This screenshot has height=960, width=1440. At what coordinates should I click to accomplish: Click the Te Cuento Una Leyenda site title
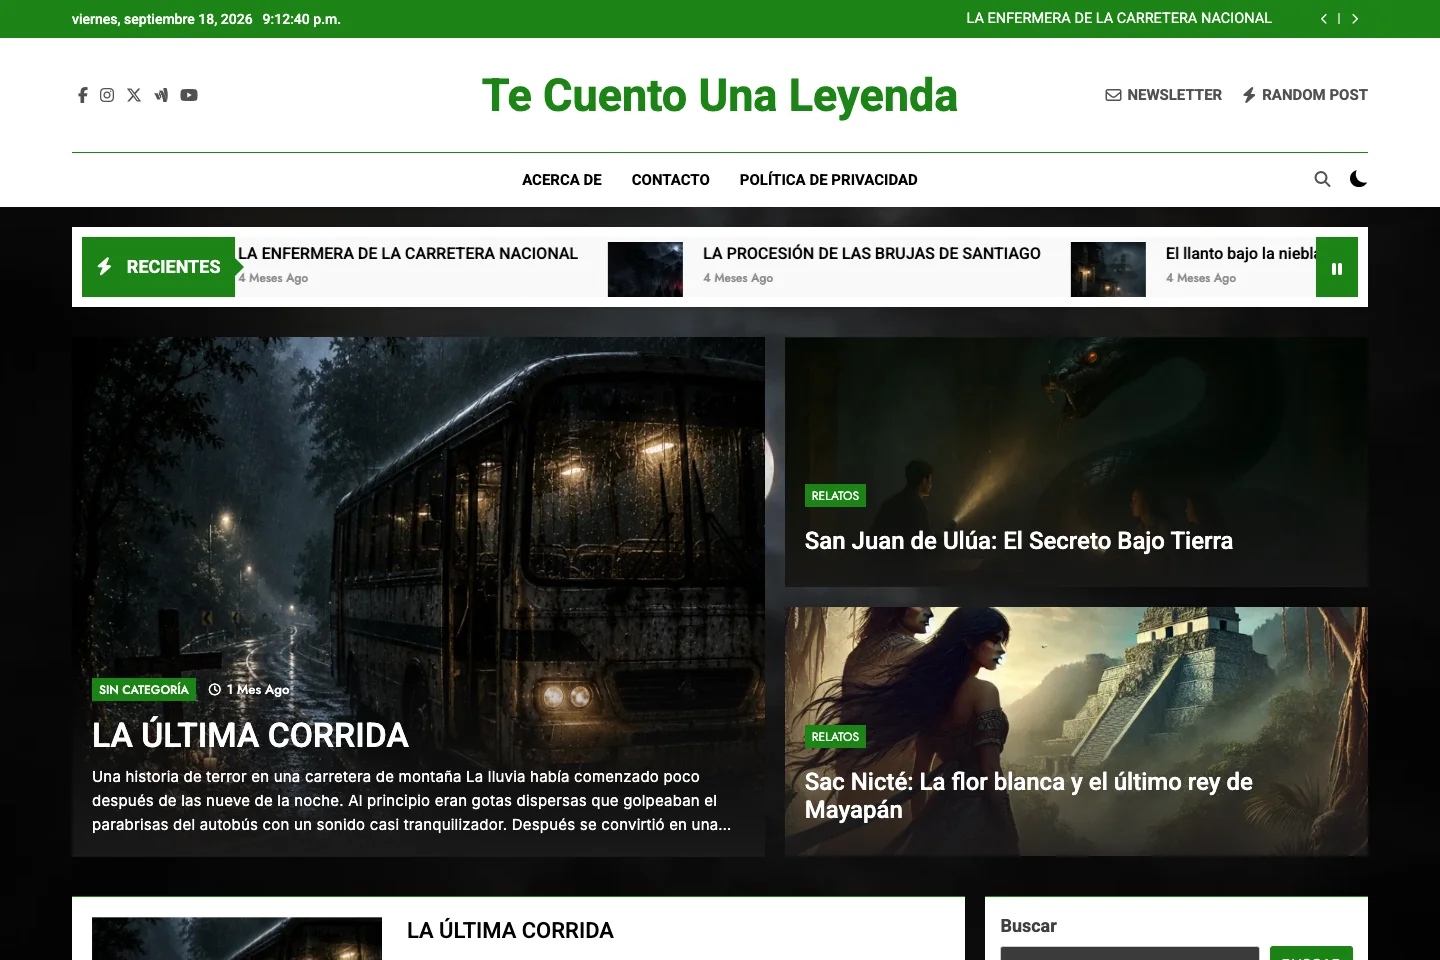pos(720,96)
